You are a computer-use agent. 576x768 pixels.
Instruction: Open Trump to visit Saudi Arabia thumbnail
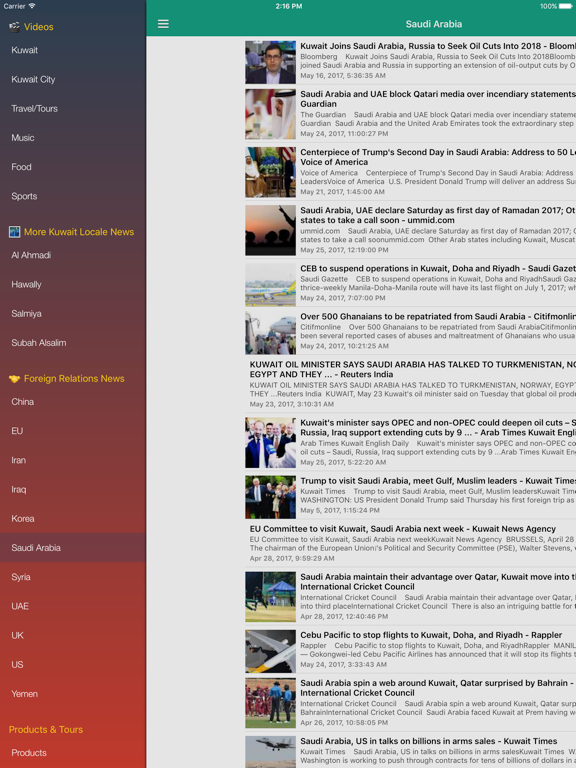click(x=270, y=497)
